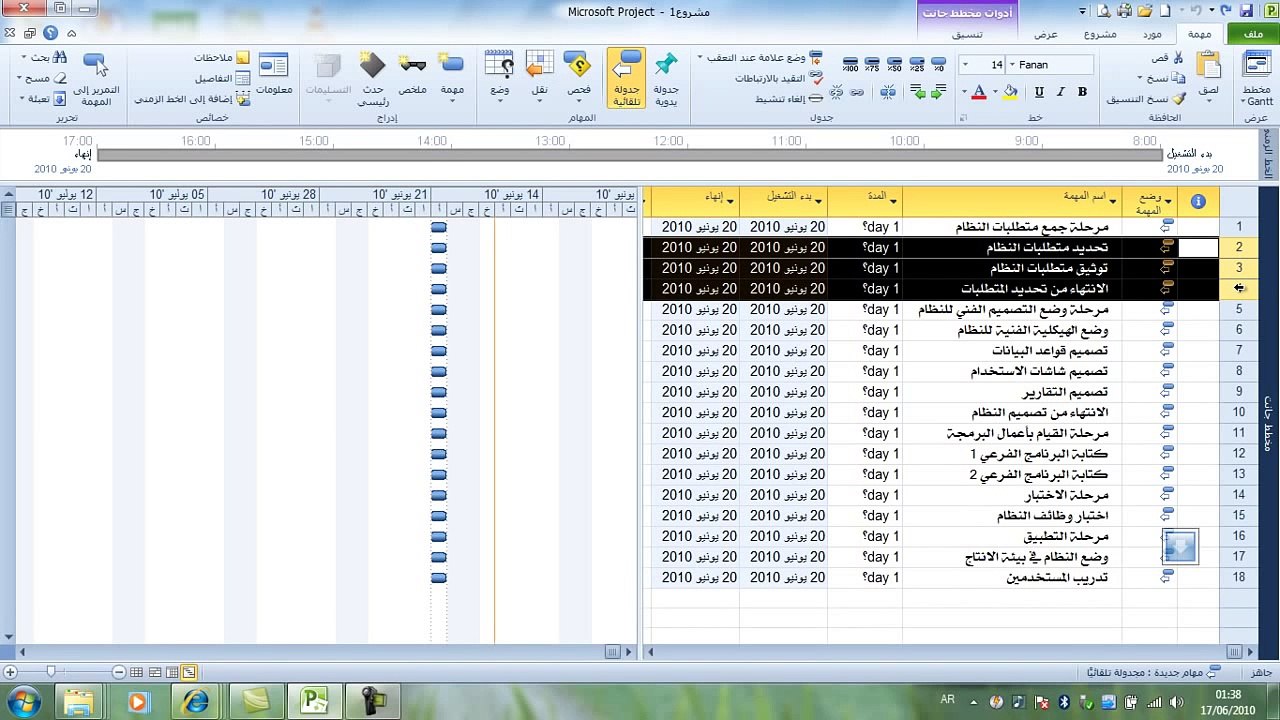Open task Information (معلومات)
The image size is (1280, 720).
(x=274, y=74)
